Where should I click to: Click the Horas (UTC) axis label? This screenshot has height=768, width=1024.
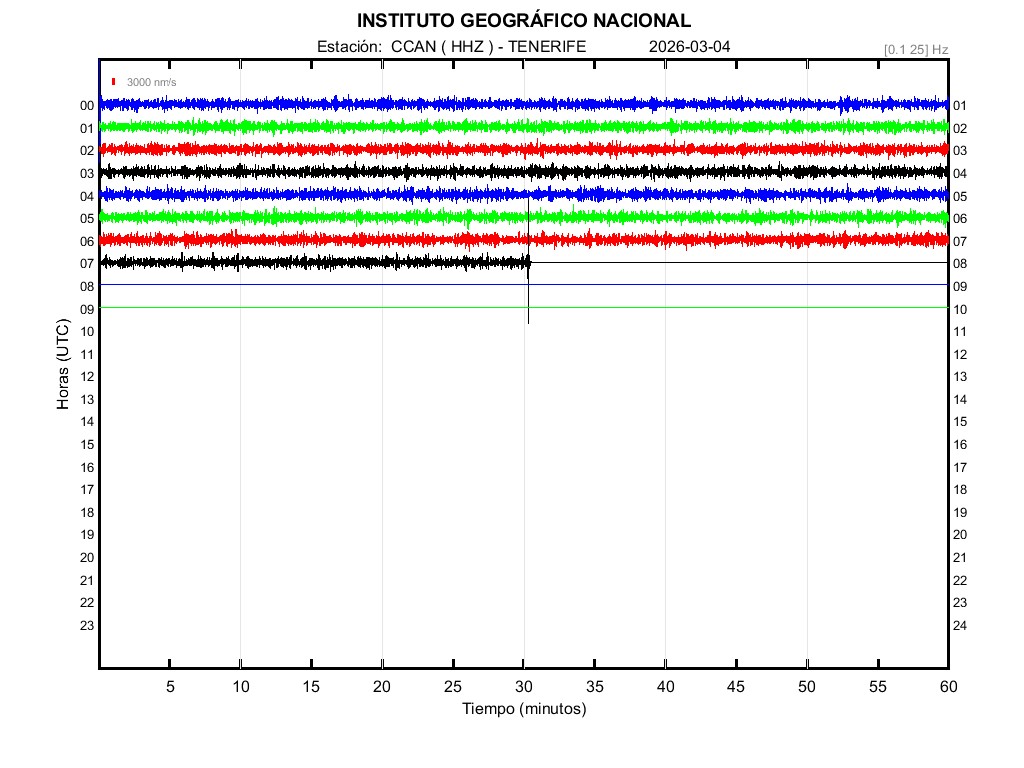(x=63, y=365)
